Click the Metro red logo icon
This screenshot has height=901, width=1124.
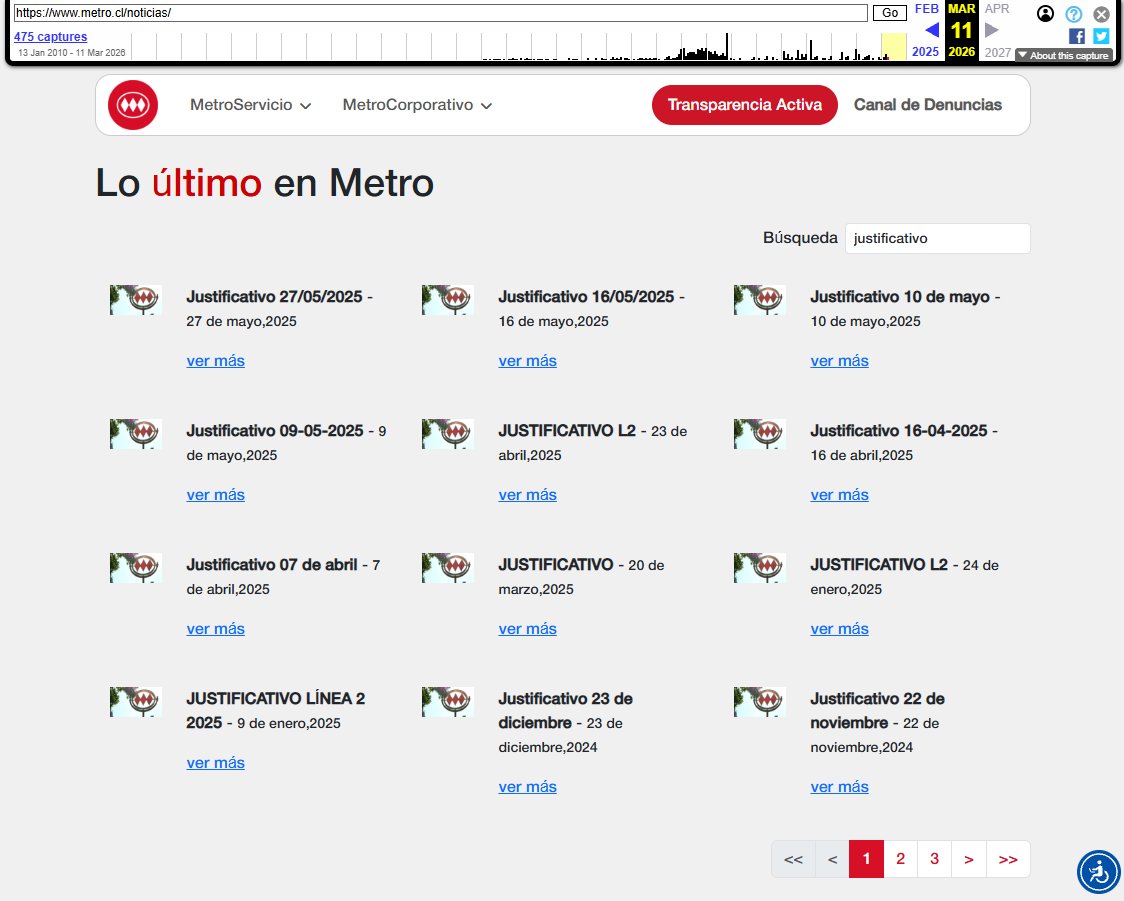coord(133,105)
